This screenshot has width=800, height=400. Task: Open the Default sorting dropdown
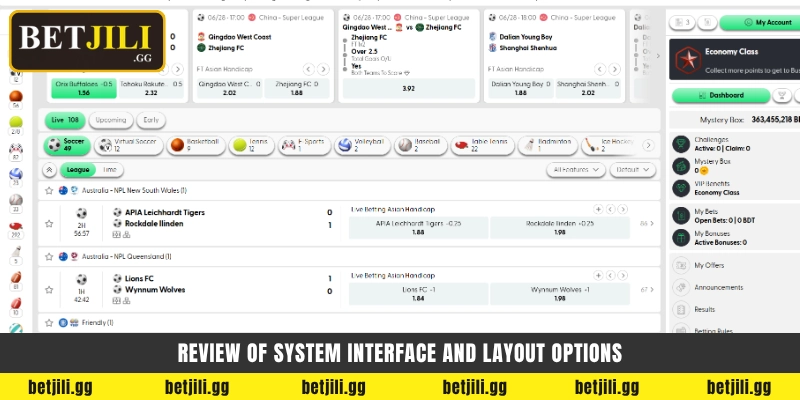click(633, 170)
